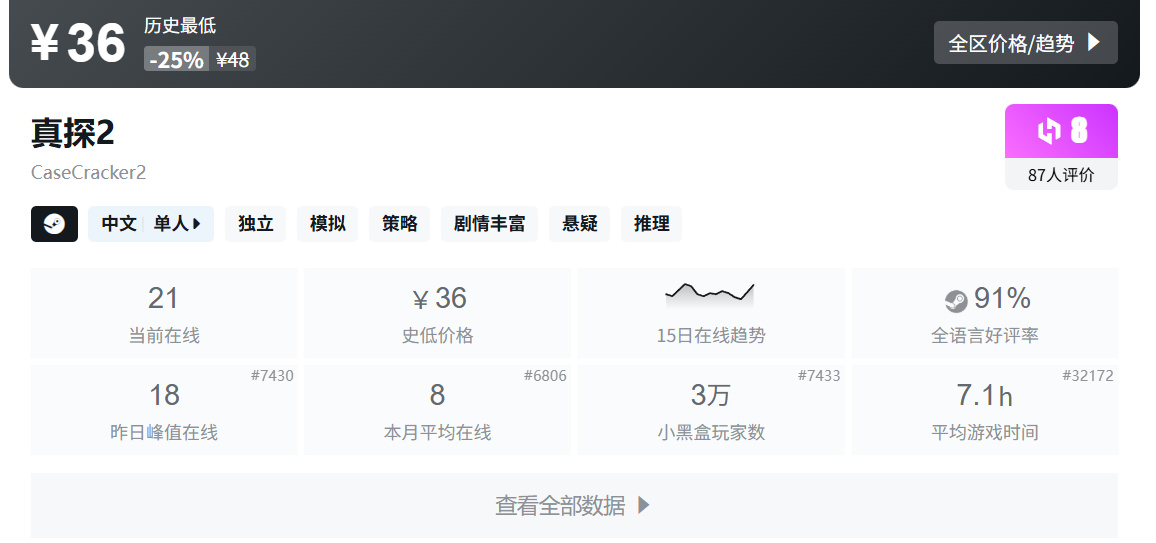1156x543 pixels.
Task: Click the -25% discount badge
Action: coord(176,60)
